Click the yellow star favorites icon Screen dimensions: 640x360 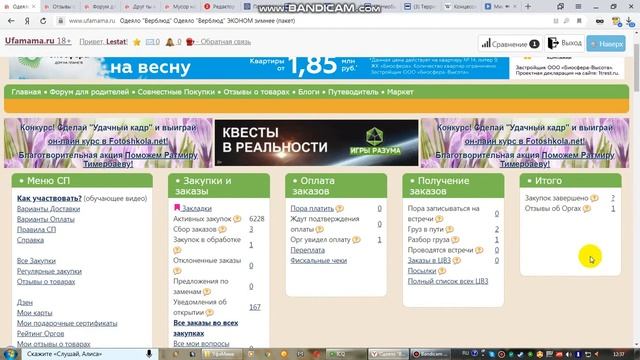(x=137, y=42)
